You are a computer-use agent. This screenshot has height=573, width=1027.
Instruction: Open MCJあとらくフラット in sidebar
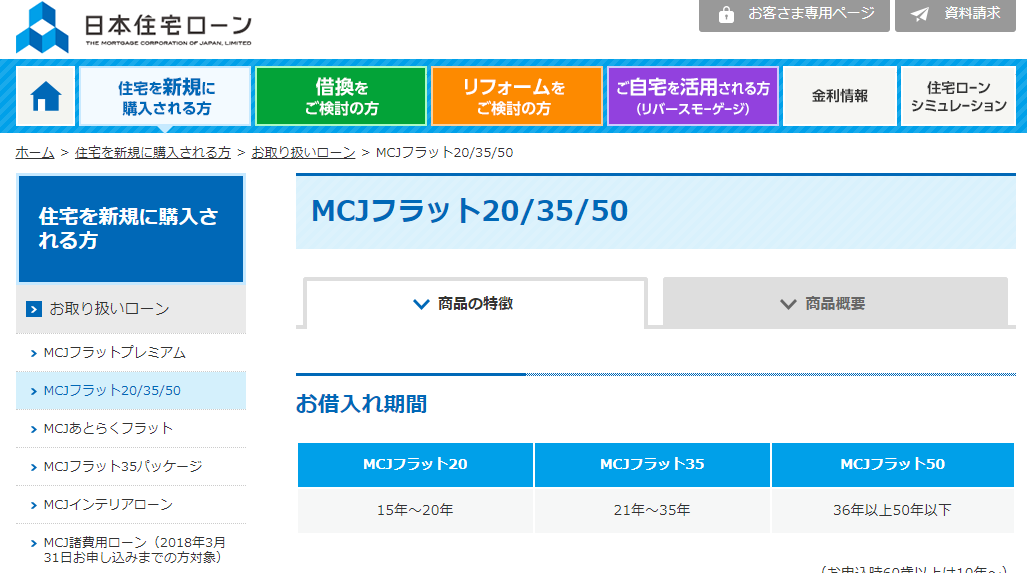131,429
